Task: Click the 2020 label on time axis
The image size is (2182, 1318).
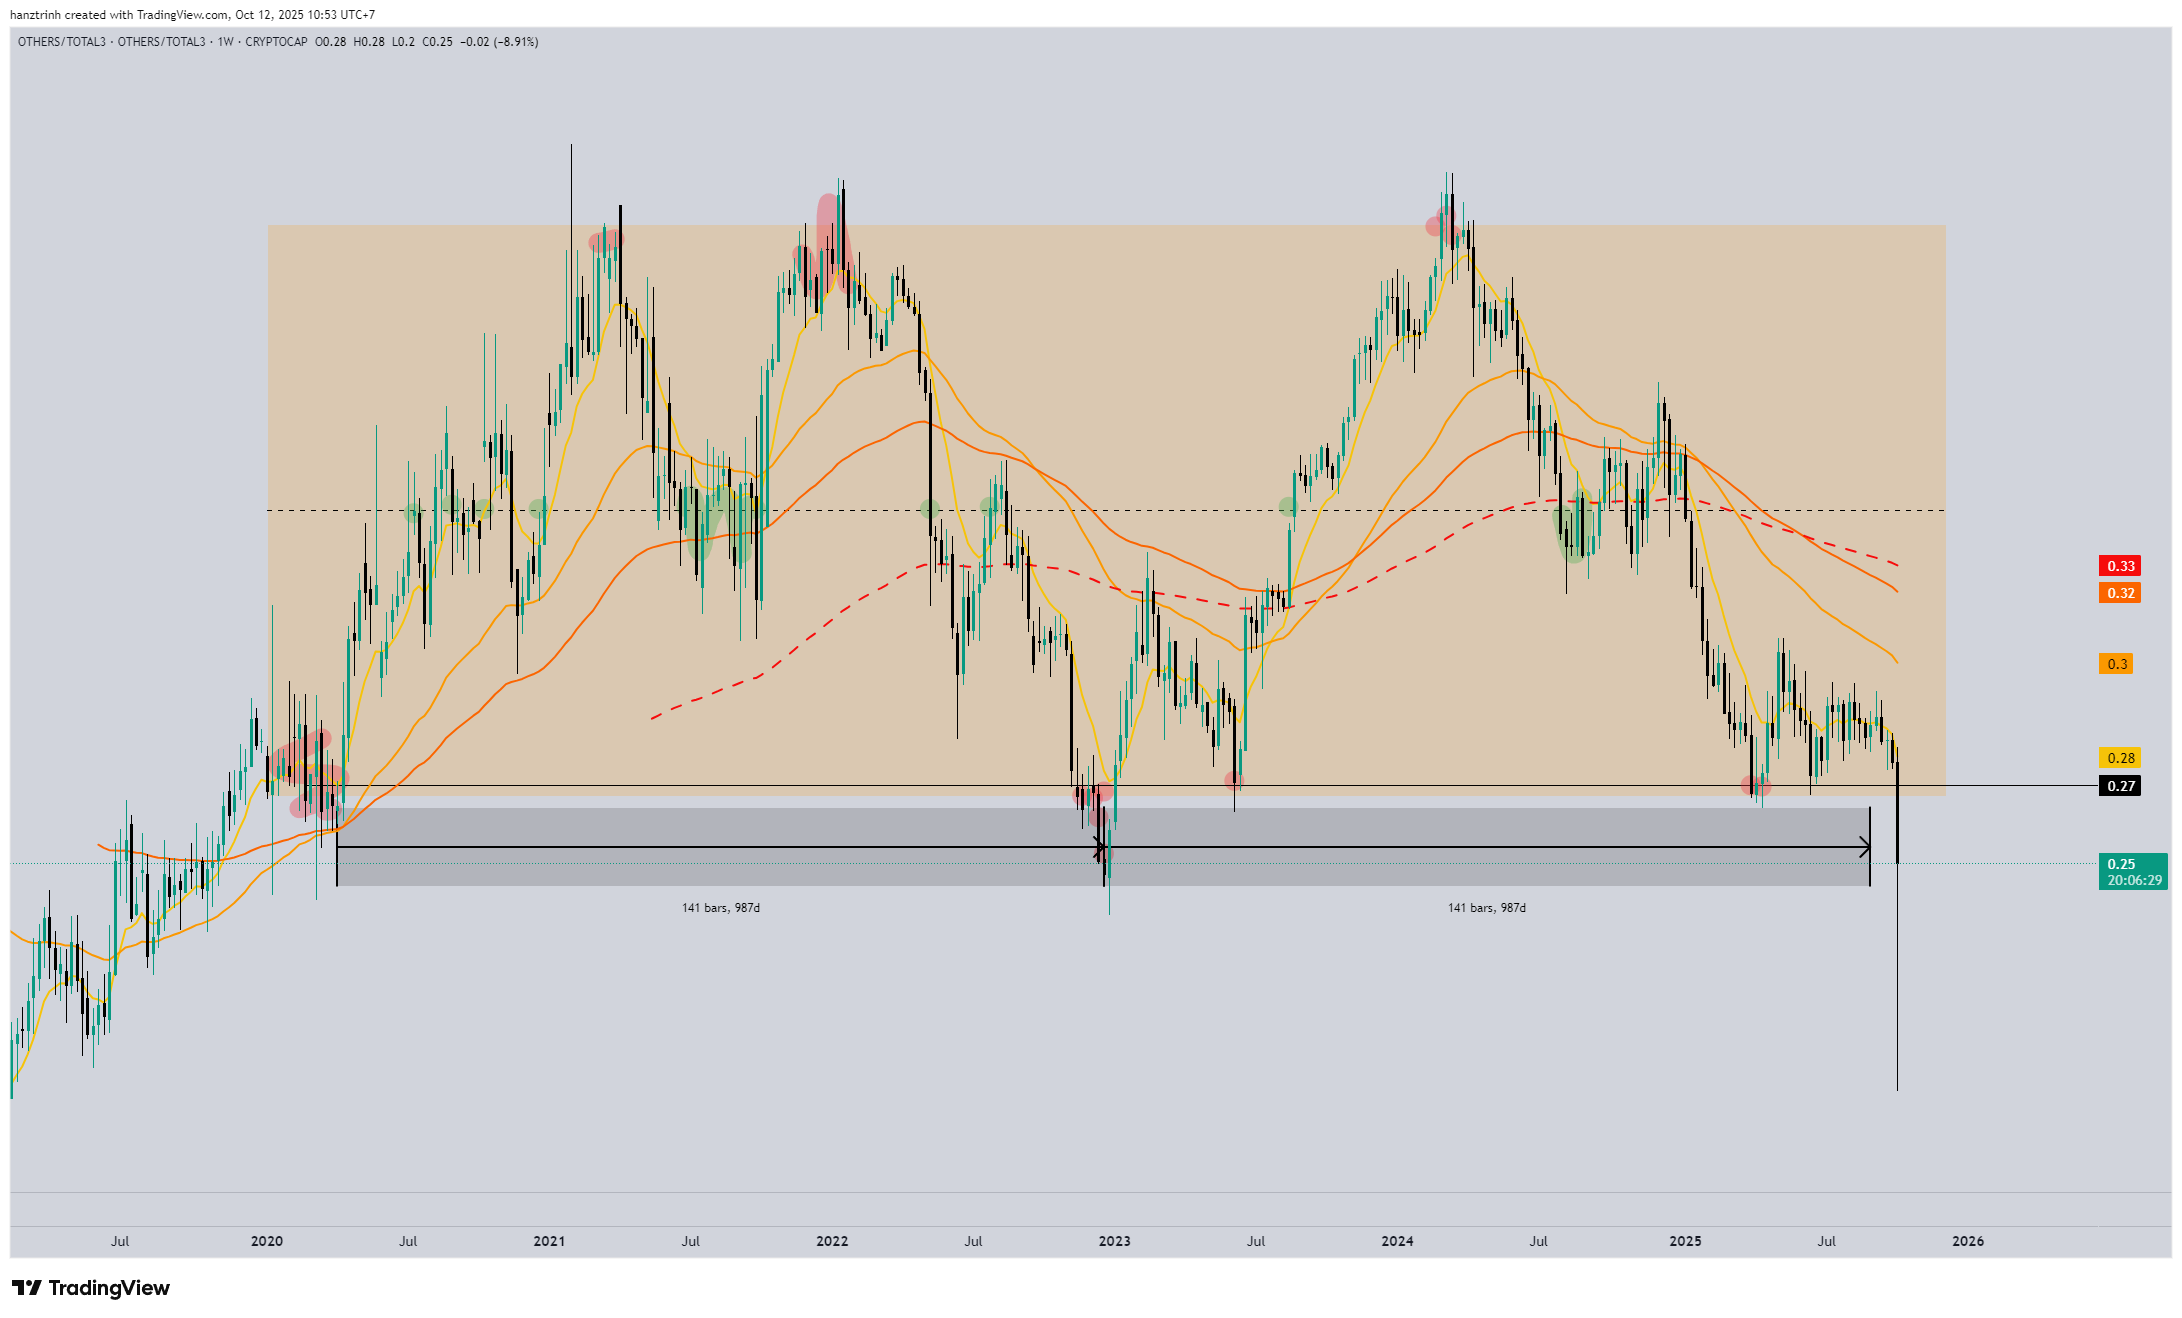Action: click(x=266, y=1241)
